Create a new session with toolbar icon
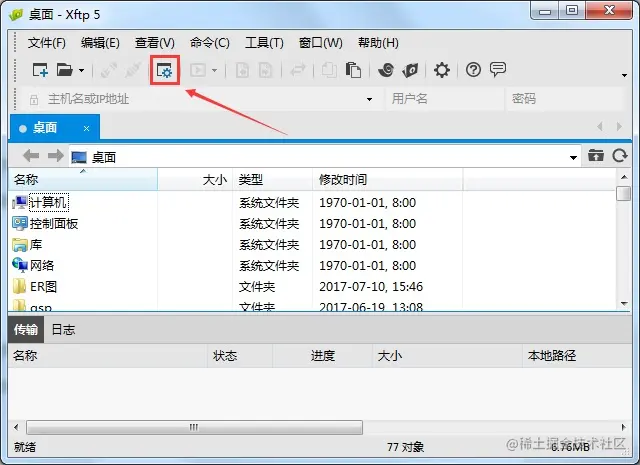The height and width of the screenshot is (465, 640). (40, 70)
